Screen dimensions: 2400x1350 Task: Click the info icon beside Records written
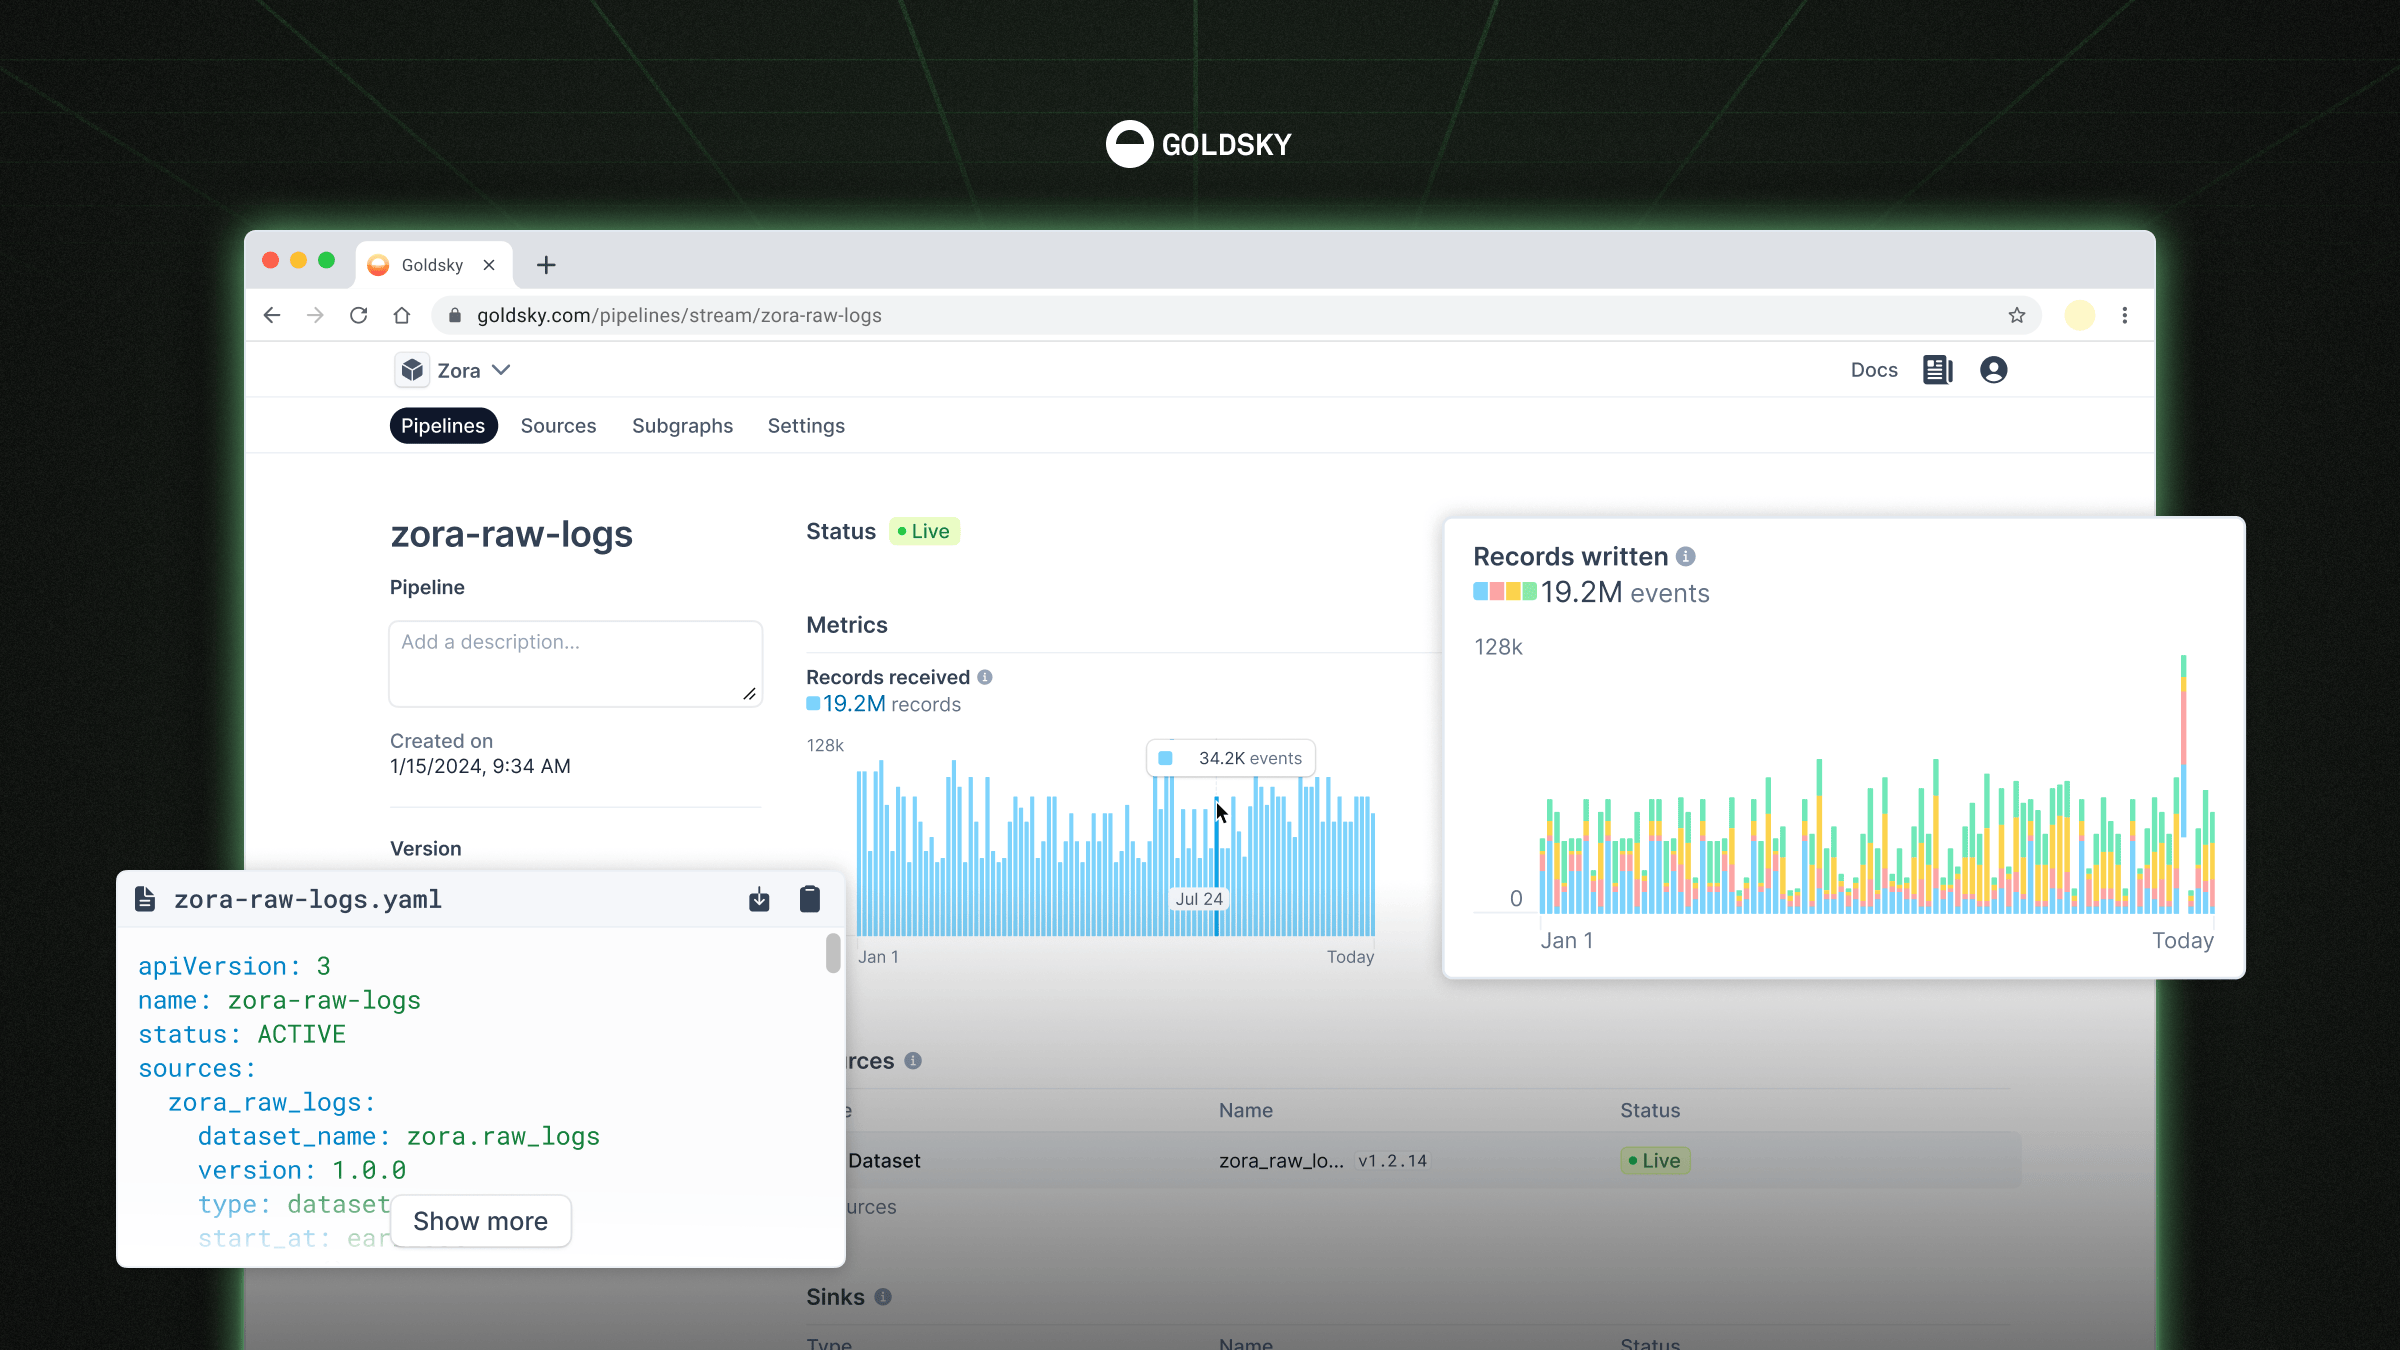(1686, 556)
